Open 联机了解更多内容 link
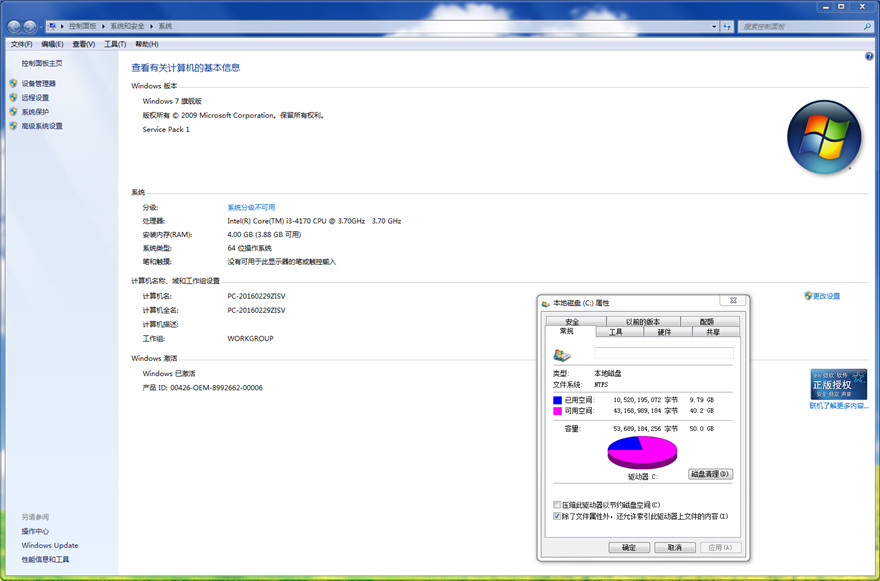880x581 pixels. (838, 405)
